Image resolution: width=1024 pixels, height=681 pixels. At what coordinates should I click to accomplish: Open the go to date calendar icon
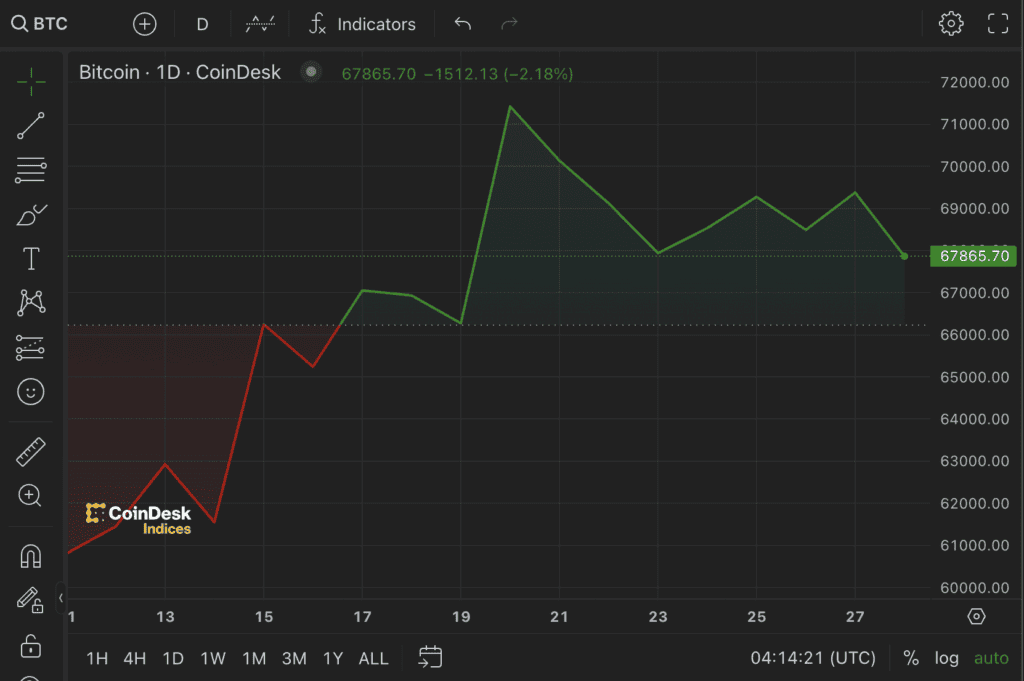[x=430, y=657]
